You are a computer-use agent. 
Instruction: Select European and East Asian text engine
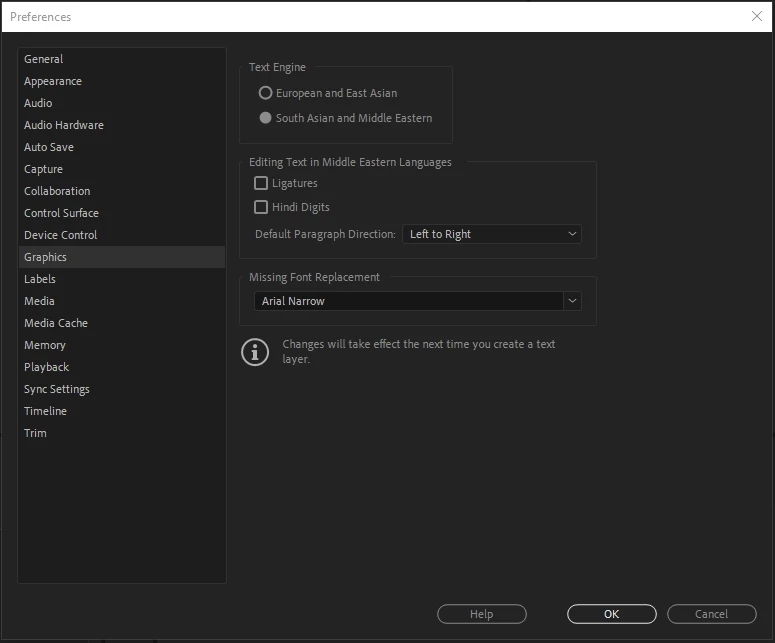click(265, 93)
